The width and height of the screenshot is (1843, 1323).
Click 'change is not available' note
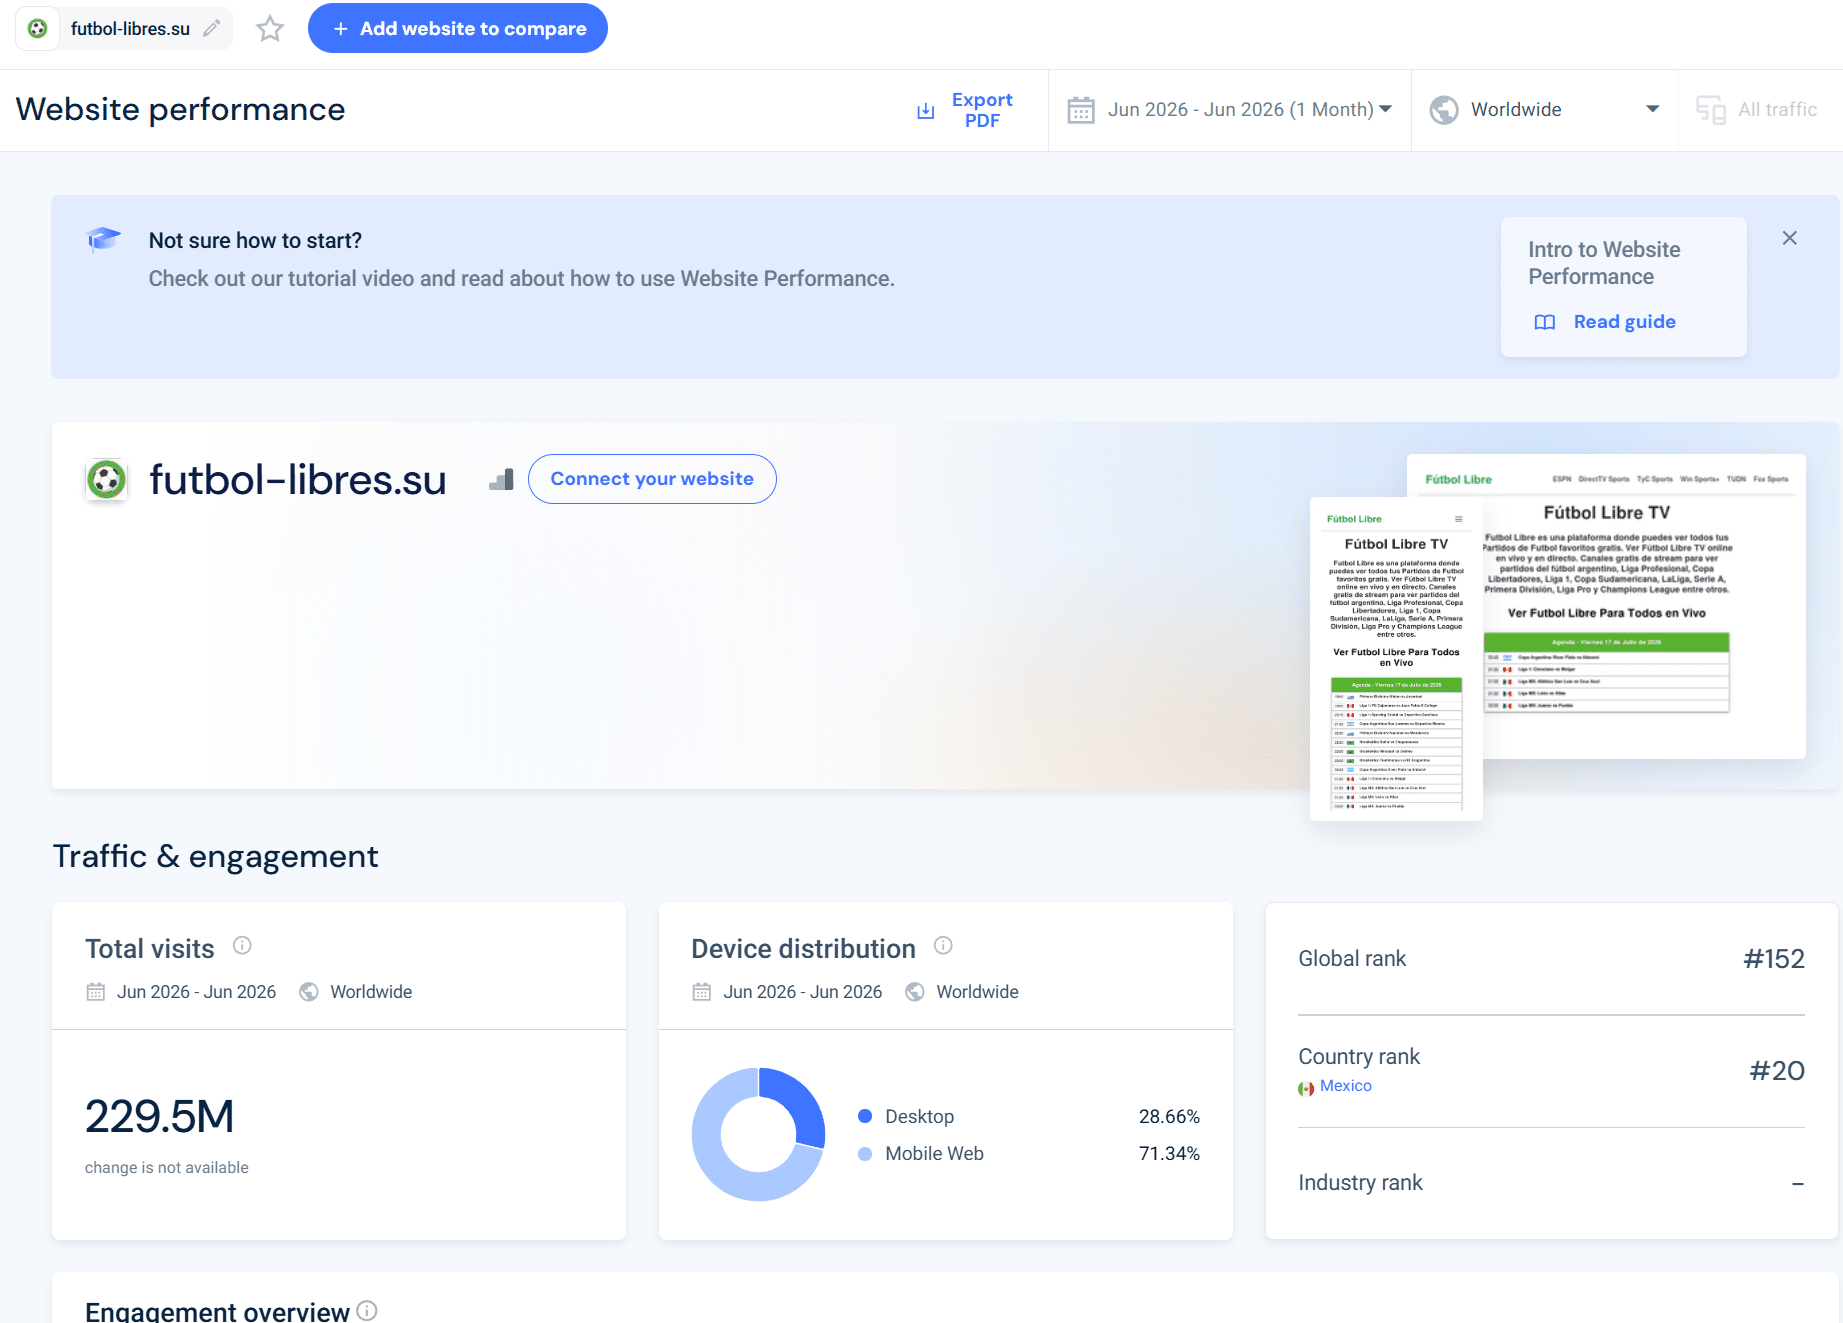tap(167, 1168)
